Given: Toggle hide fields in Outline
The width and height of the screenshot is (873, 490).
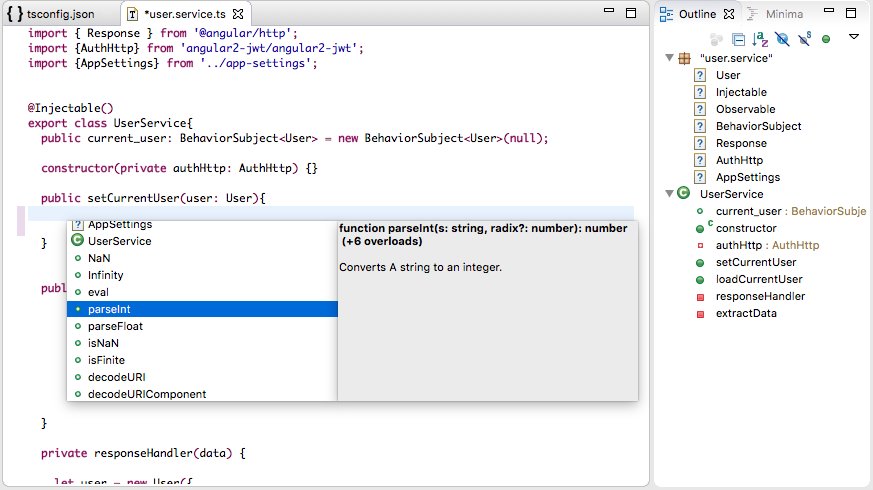Looking at the screenshot, I should [x=782, y=39].
